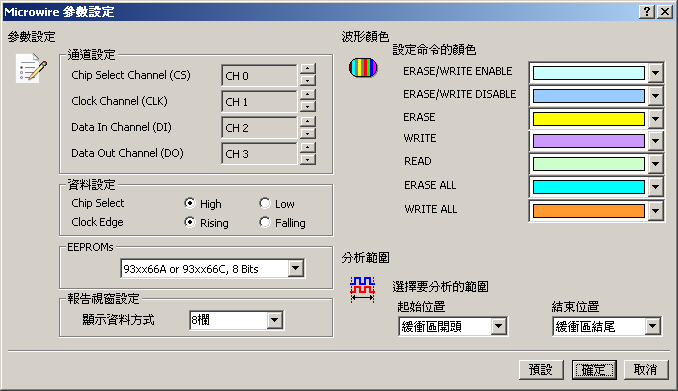
Task: Decrease the Data Out Channel value
Action: pyautogui.click(x=307, y=159)
